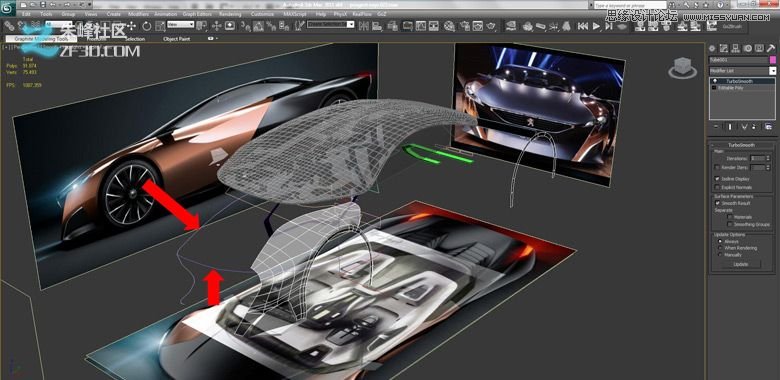Open the selection filter dropdown in toolbar
The height and width of the screenshot is (380, 780).
click(x=59, y=24)
